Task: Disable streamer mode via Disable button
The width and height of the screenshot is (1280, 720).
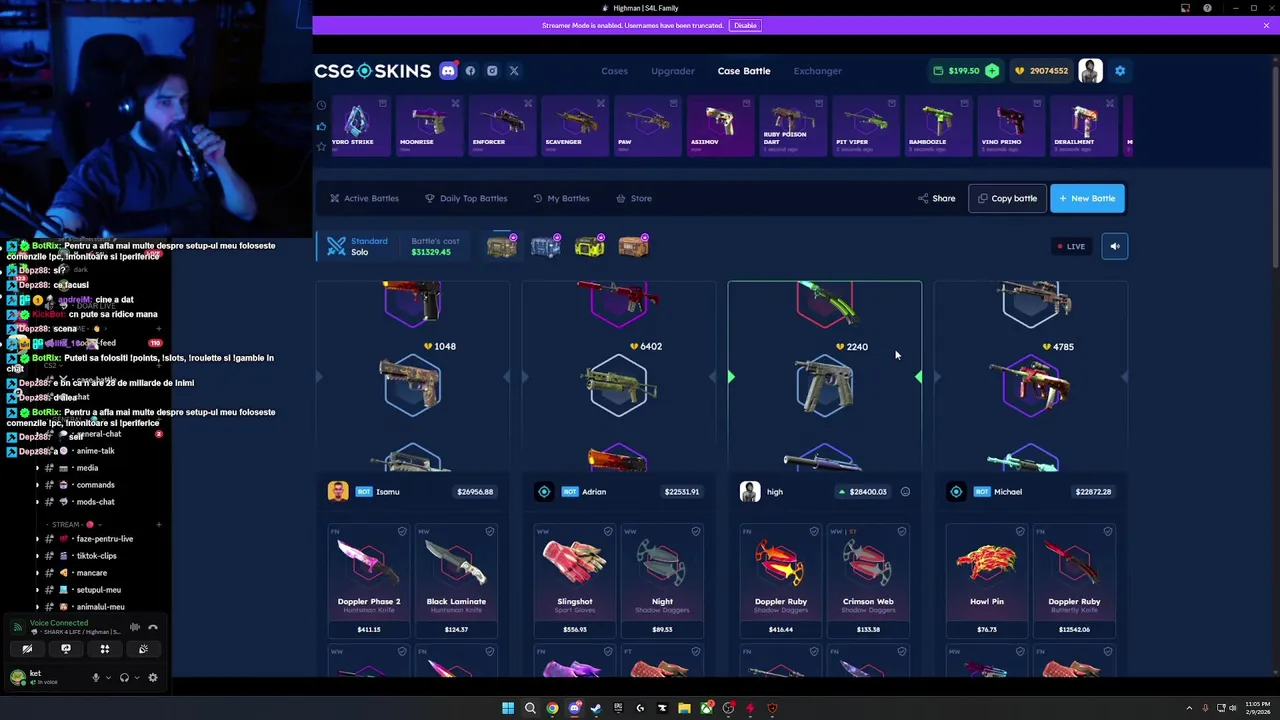Action: [x=745, y=25]
